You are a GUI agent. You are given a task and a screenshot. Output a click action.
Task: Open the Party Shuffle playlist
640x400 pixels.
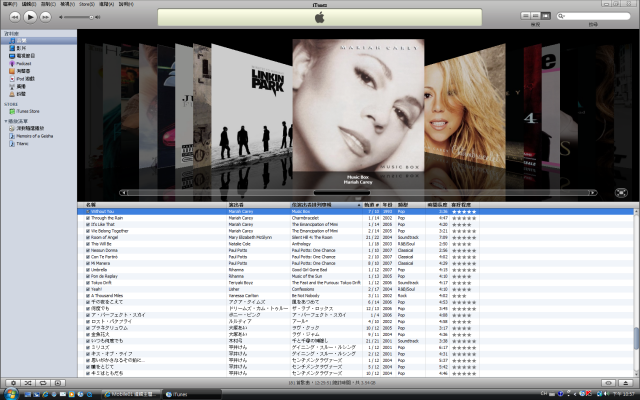click(x=39, y=128)
